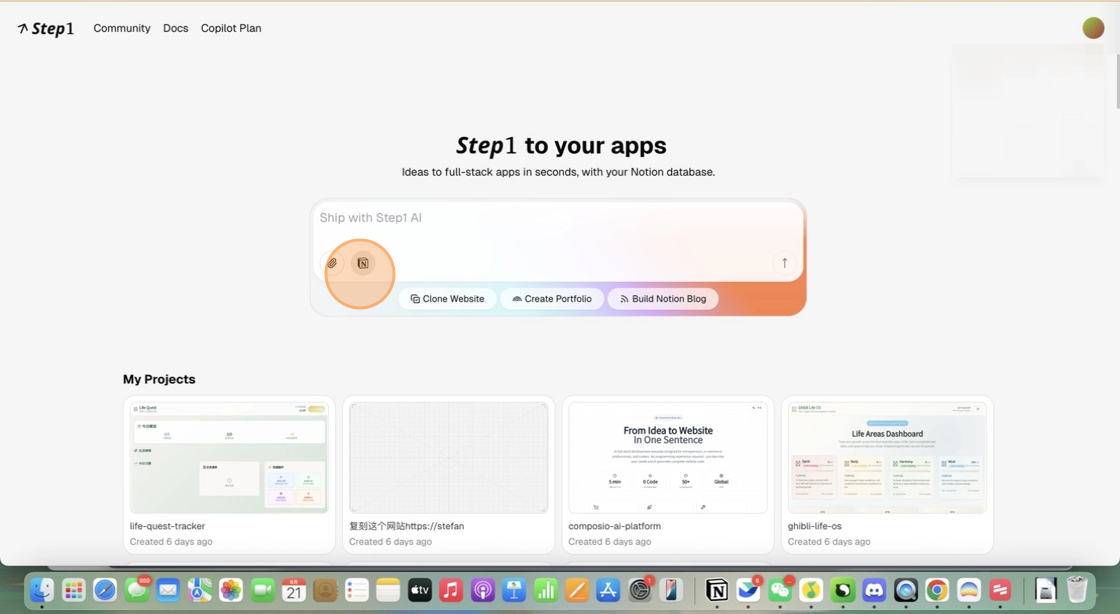
Task: Open Mail from the dock
Action: coord(168,590)
